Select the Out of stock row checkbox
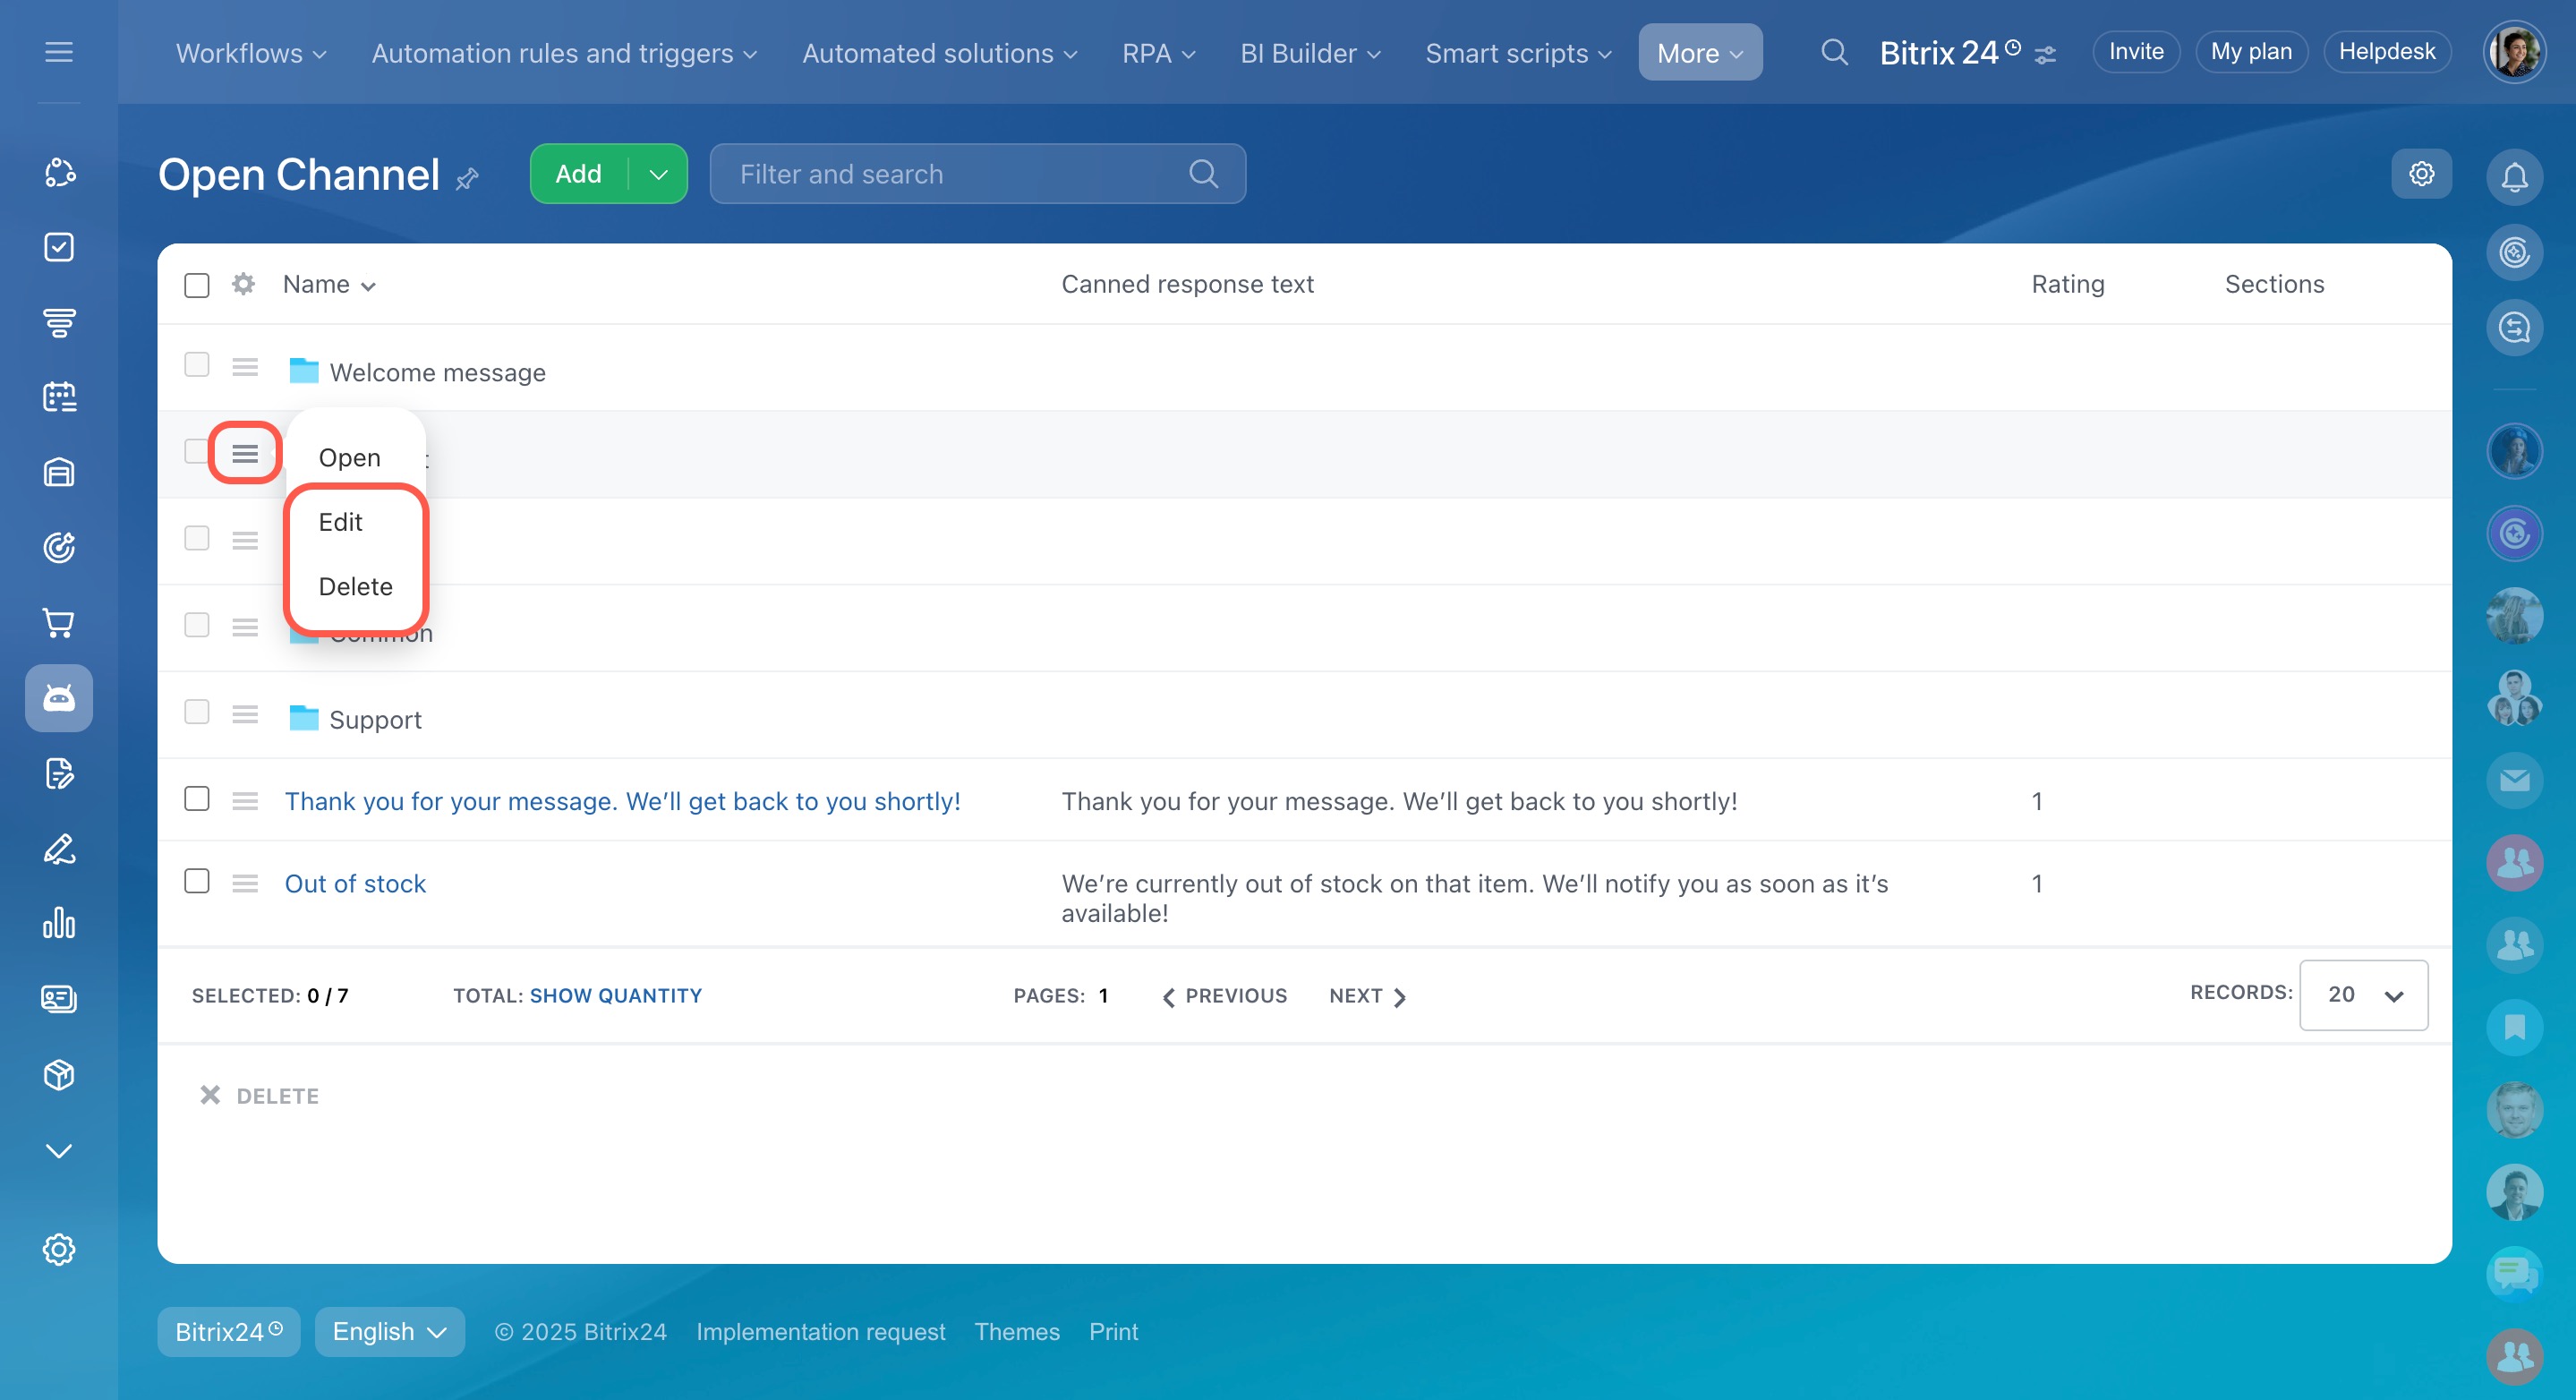The width and height of the screenshot is (2576, 1400). 197,881
